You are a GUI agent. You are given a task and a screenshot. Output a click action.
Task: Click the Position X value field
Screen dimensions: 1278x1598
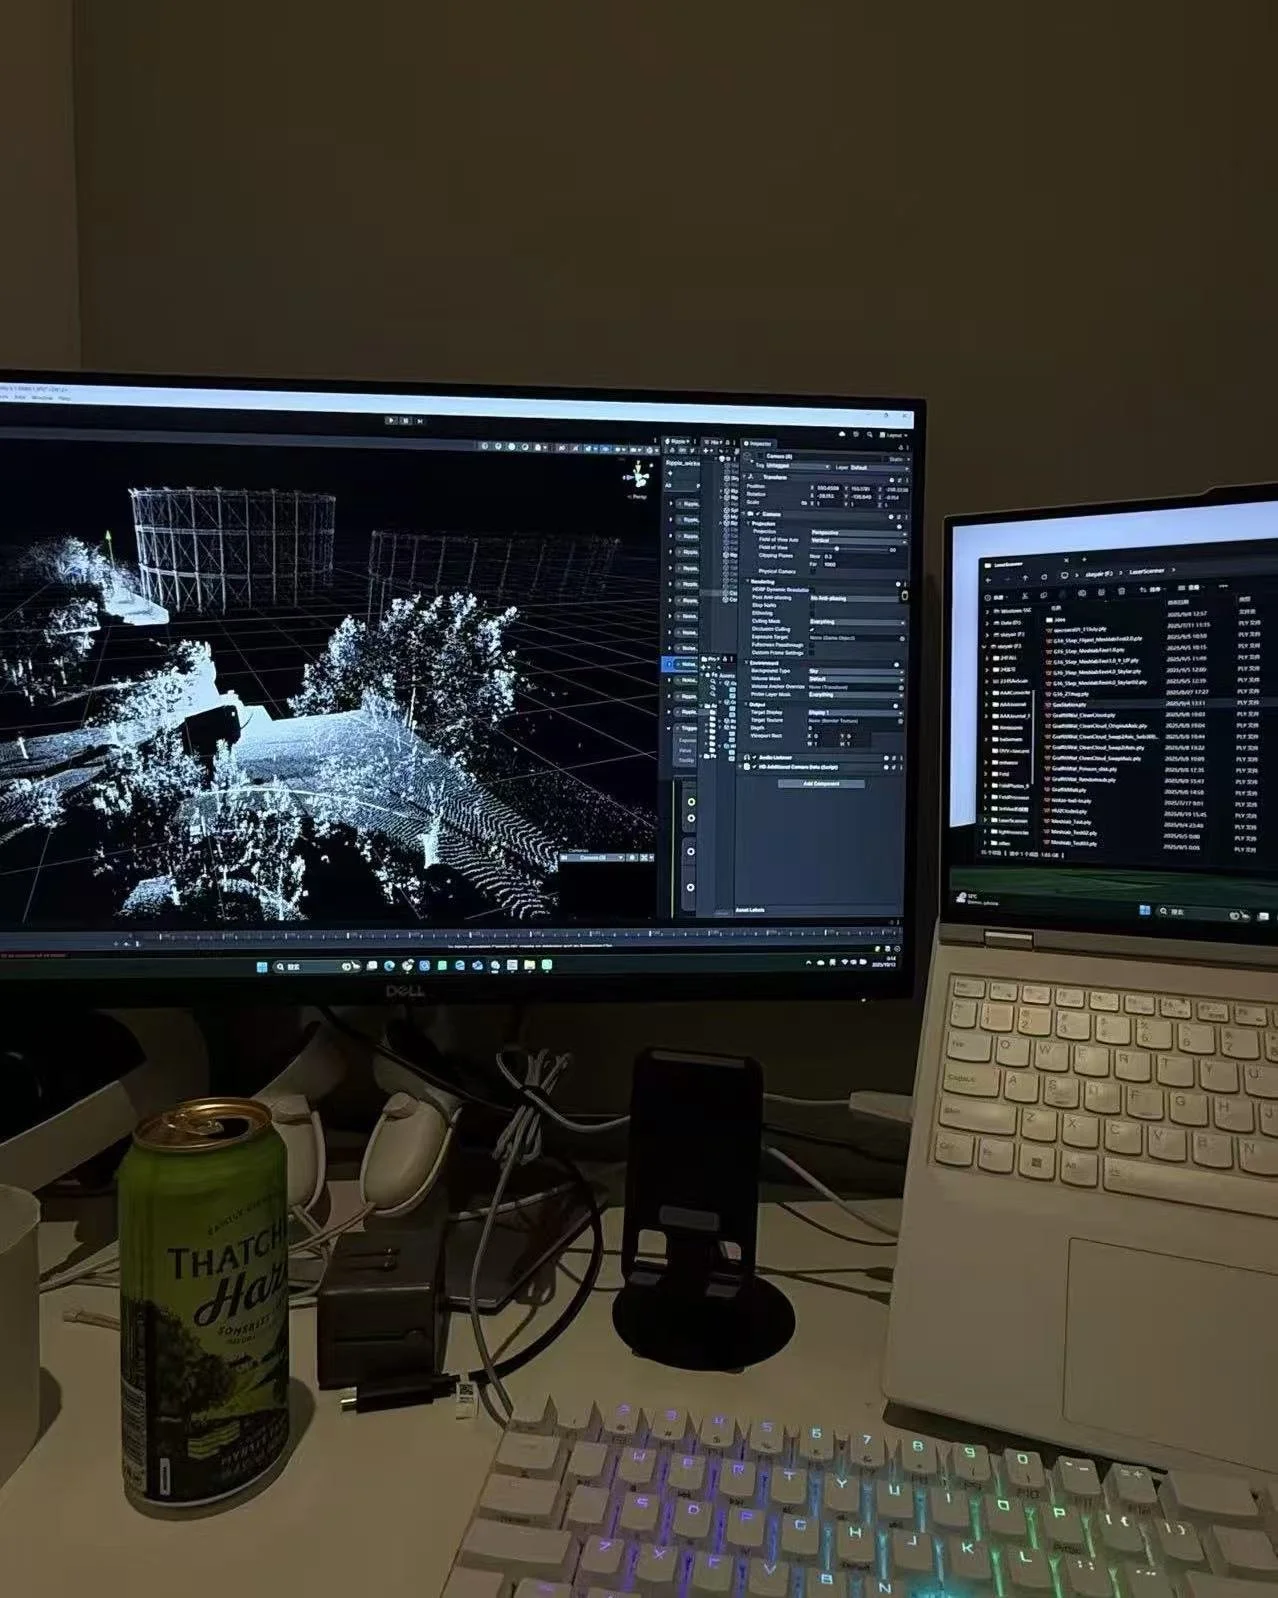point(828,488)
